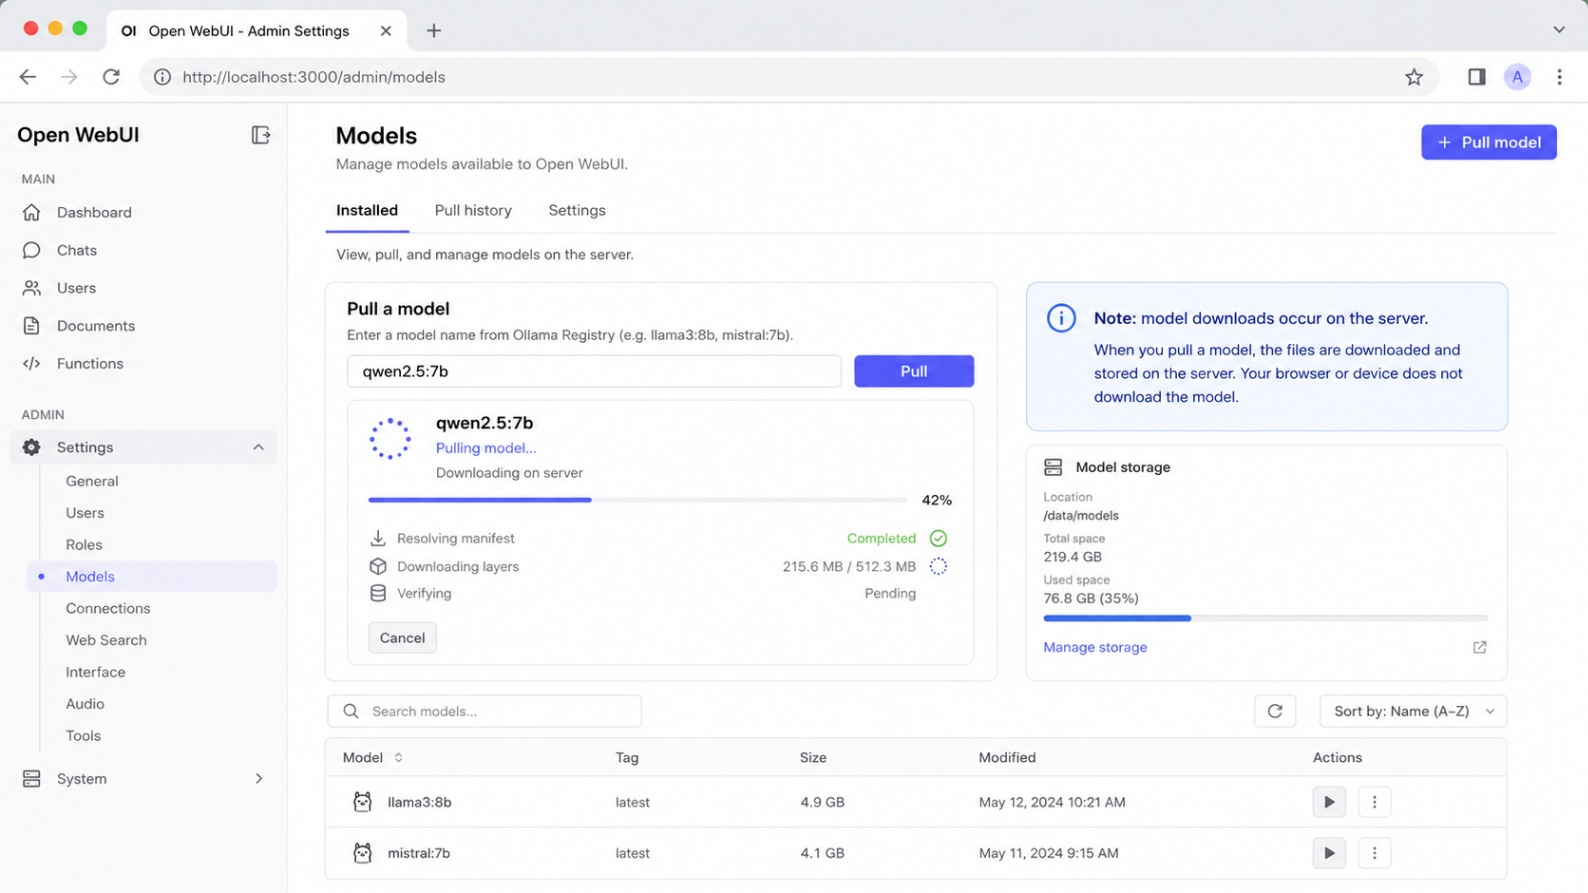The height and width of the screenshot is (893, 1588).
Task: Open the browser three-dot menu
Action: (x=1559, y=77)
